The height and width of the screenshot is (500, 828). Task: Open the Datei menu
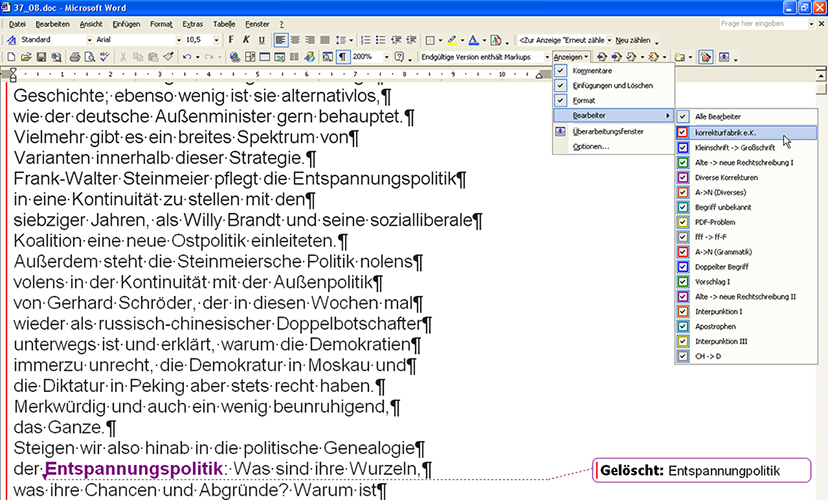coord(17,24)
